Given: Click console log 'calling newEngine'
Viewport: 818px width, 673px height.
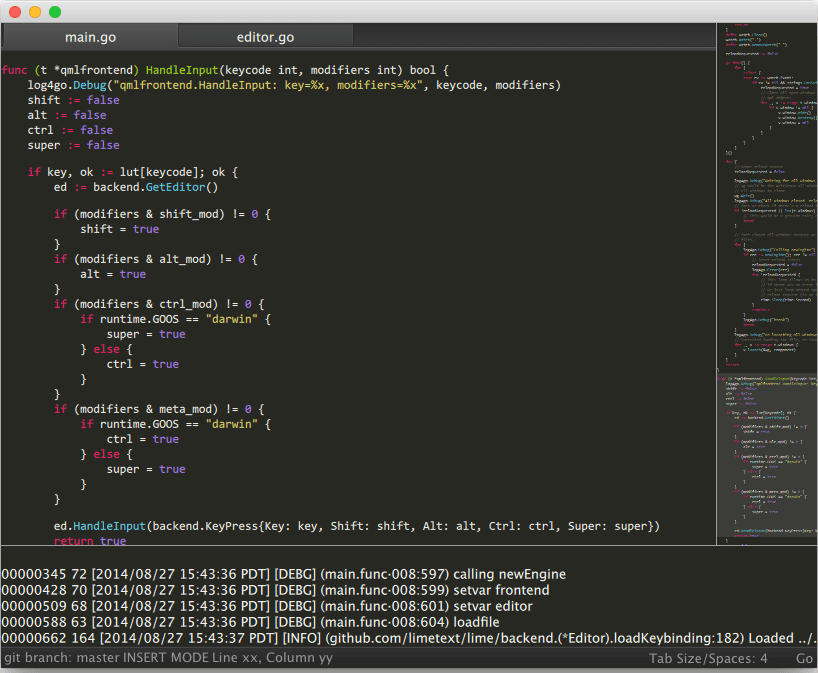Looking at the screenshot, I should pos(283,574).
